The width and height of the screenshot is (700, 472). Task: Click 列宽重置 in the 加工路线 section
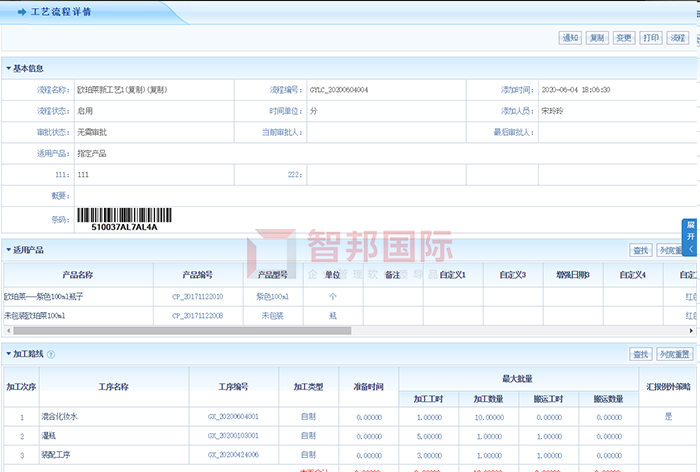(674, 355)
